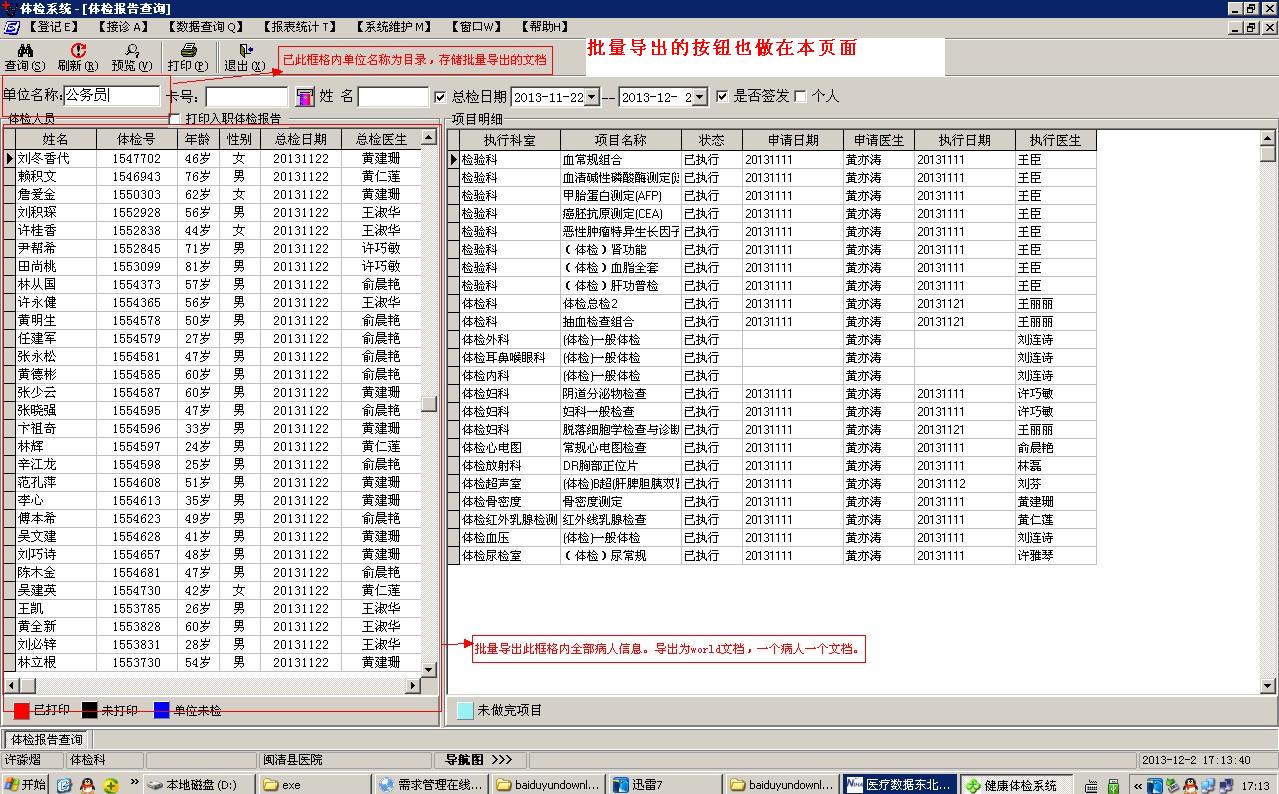
Task: Click the cyan 未做完项目 legend swatch
Action: click(464, 711)
